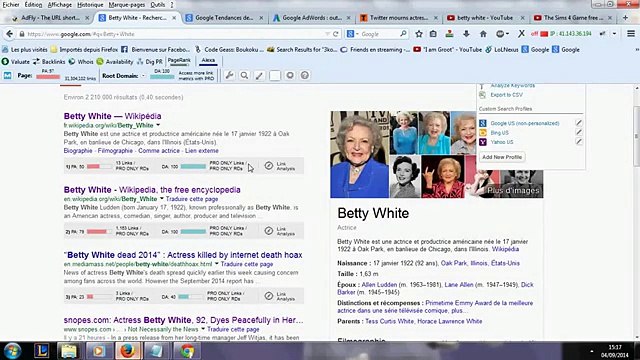Select the MozBar highlighter pencil tool
Screen dimensions: 640x360
click(259, 76)
